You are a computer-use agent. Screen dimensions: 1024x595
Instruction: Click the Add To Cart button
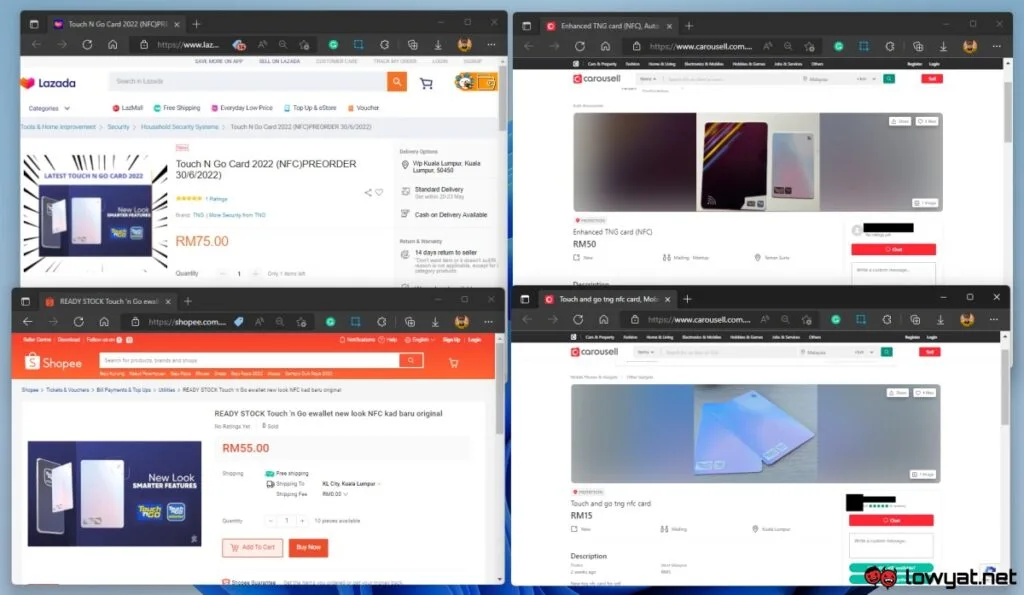[x=252, y=547]
